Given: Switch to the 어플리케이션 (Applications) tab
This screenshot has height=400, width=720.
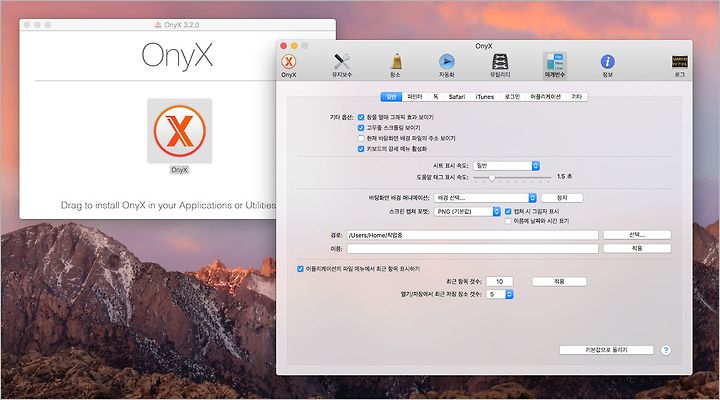Looking at the screenshot, I should pyautogui.click(x=546, y=96).
